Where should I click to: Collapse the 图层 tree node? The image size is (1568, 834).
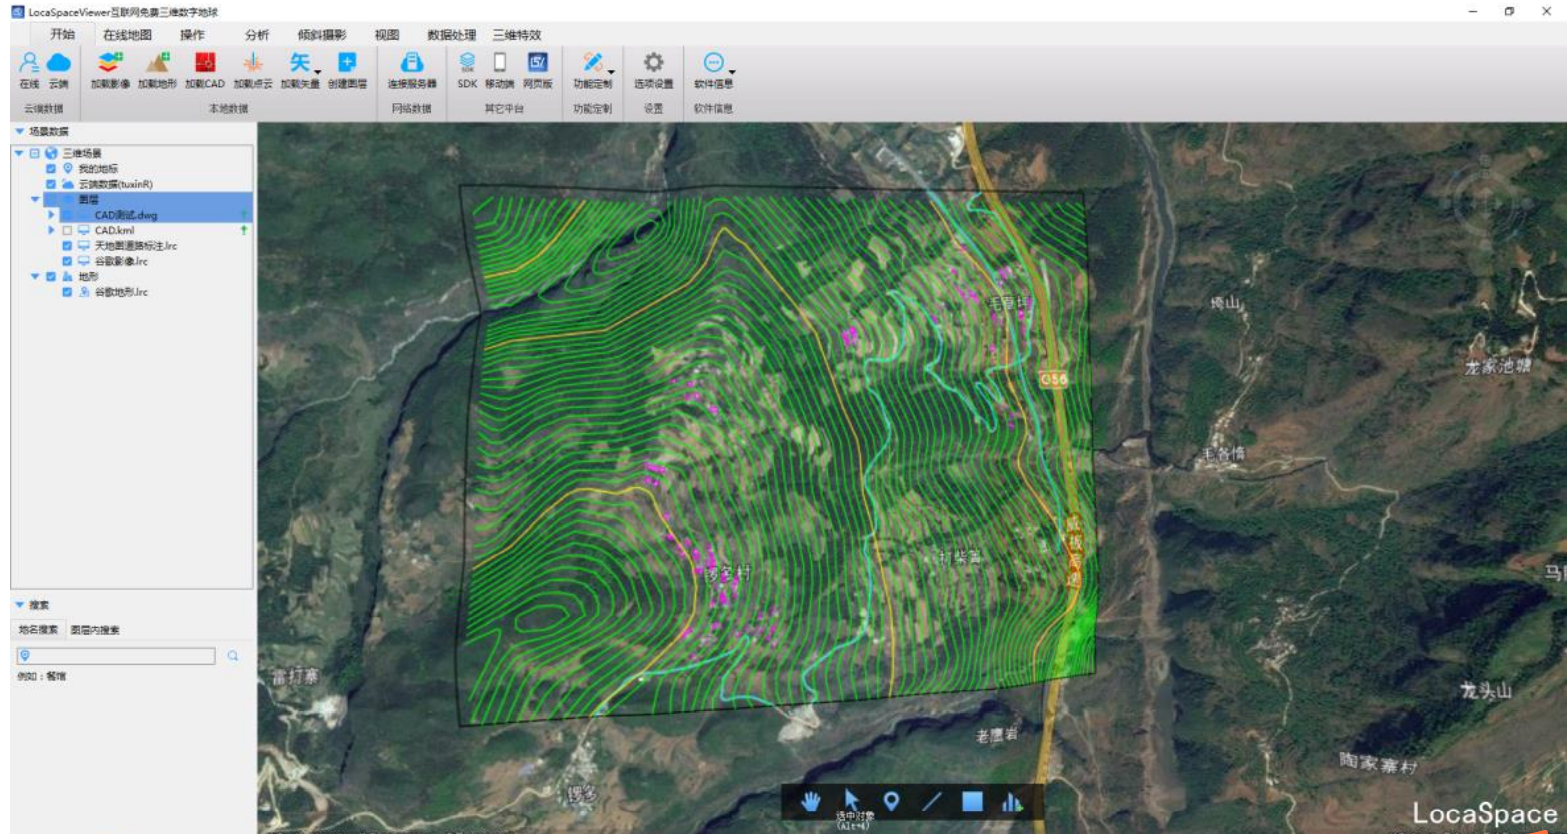[x=35, y=200]
